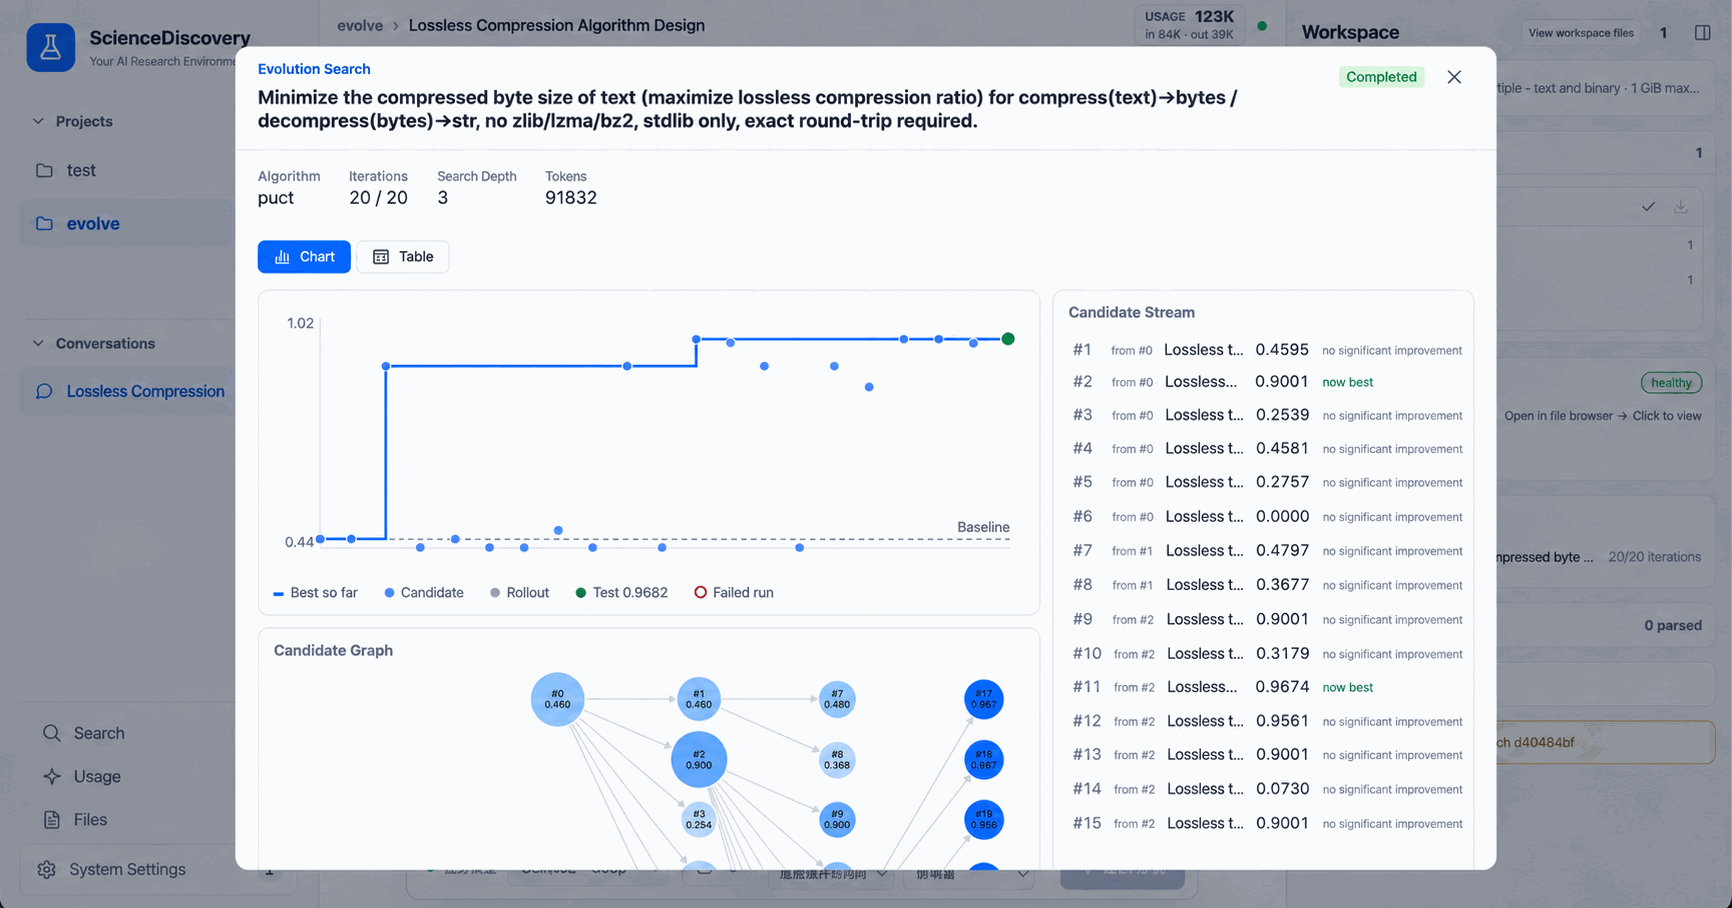Click candidate #11 score 0.9674 row
This screenshot has height=908, width=1732.
pyautogui.click(x=1266, y=687)
